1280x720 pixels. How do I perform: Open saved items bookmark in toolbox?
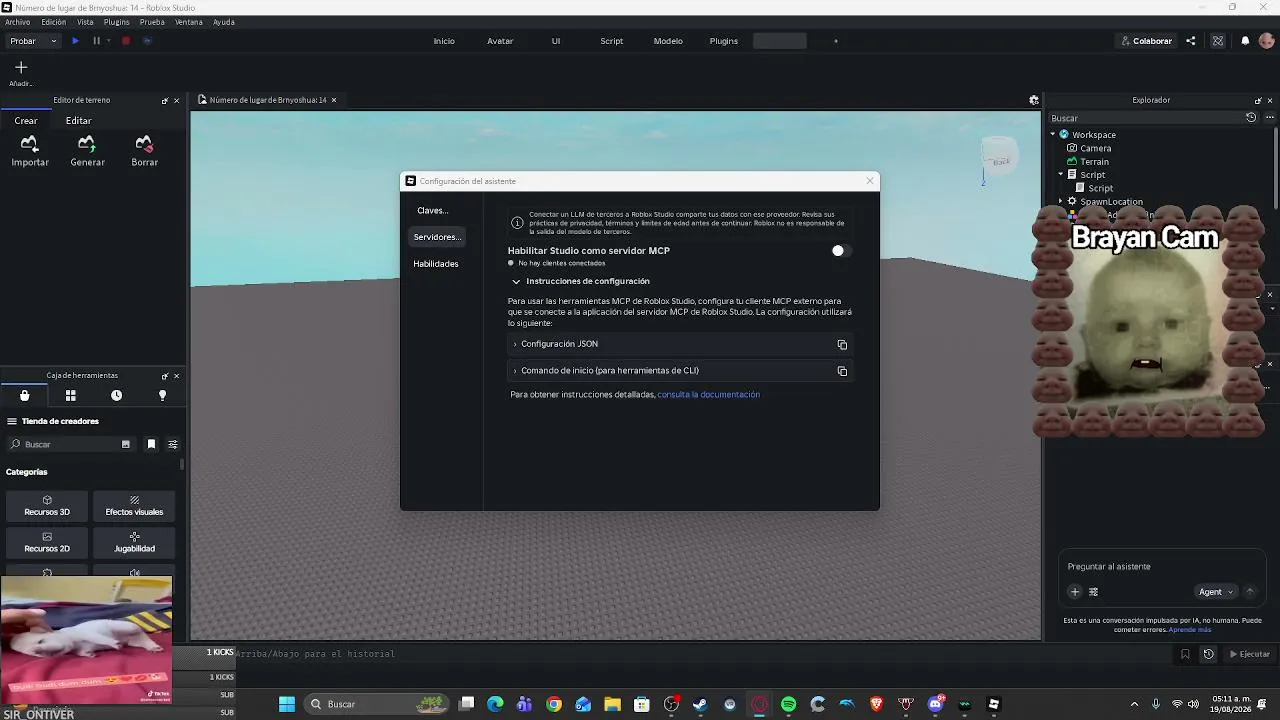pos(151,445)
